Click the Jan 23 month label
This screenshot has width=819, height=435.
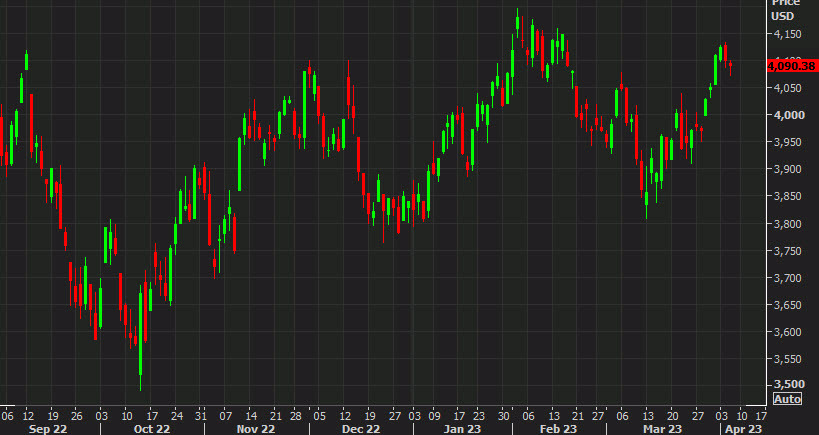pyautogui.click(x=461, y=429)
